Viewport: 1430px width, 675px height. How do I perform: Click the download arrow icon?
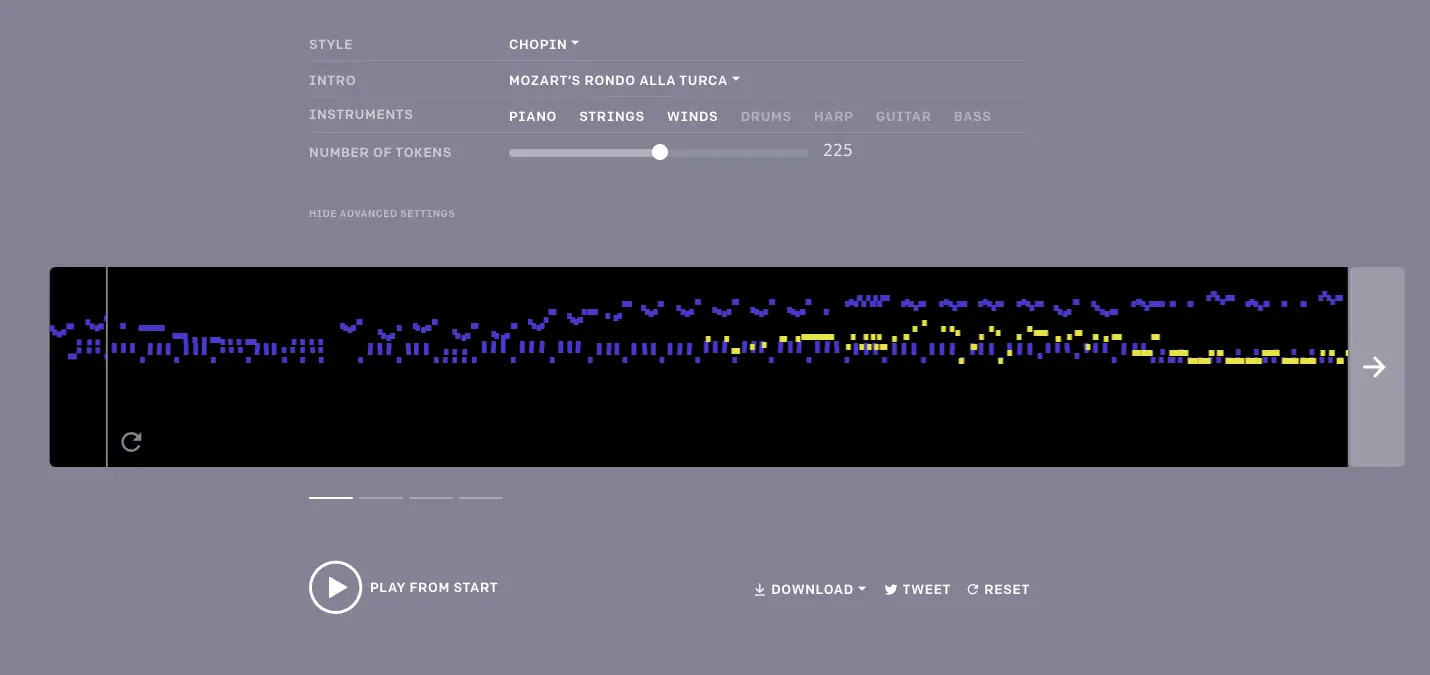(760, 590)
